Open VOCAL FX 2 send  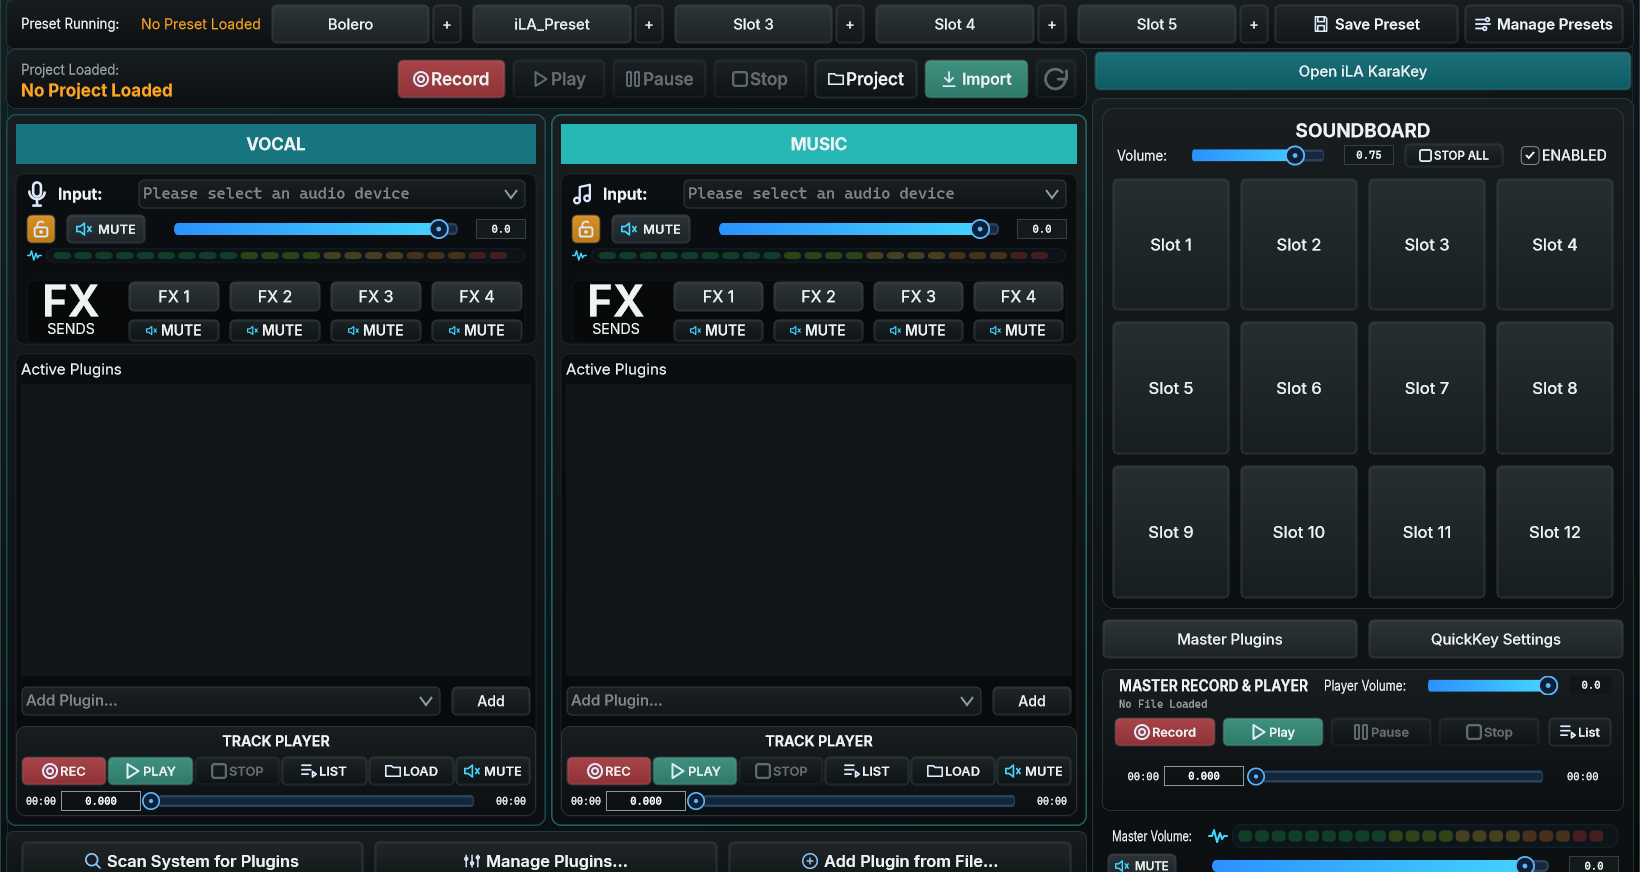coord(275,297)
